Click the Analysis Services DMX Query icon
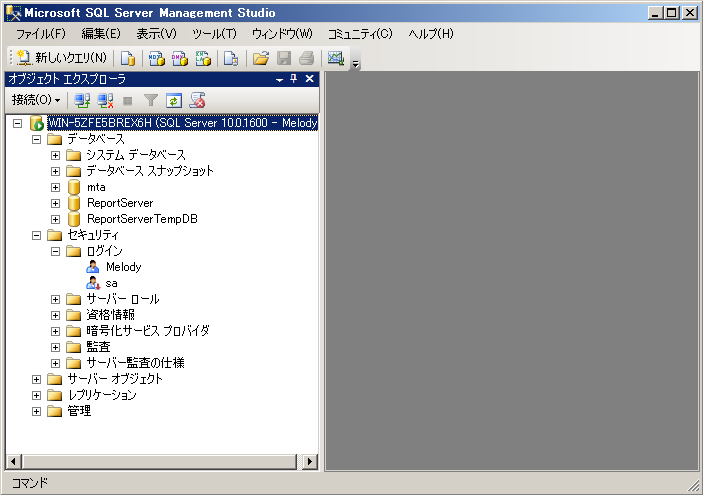The width and height of the screenshot is (703, 495). click(180, 58)
